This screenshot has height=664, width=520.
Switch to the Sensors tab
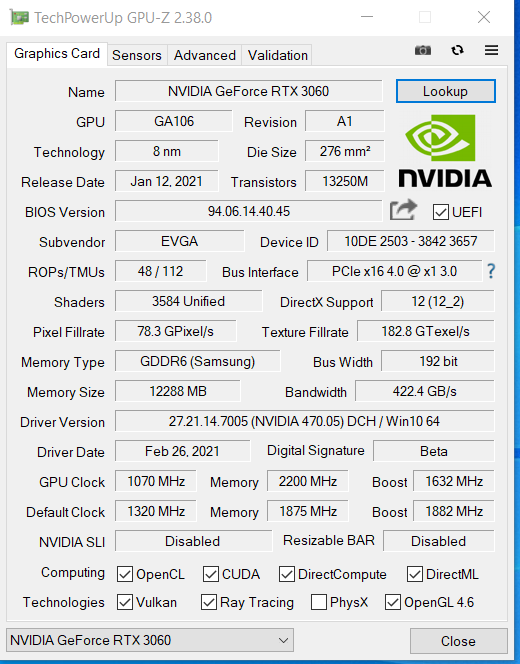pyautogui.click(x=137, y=55)
